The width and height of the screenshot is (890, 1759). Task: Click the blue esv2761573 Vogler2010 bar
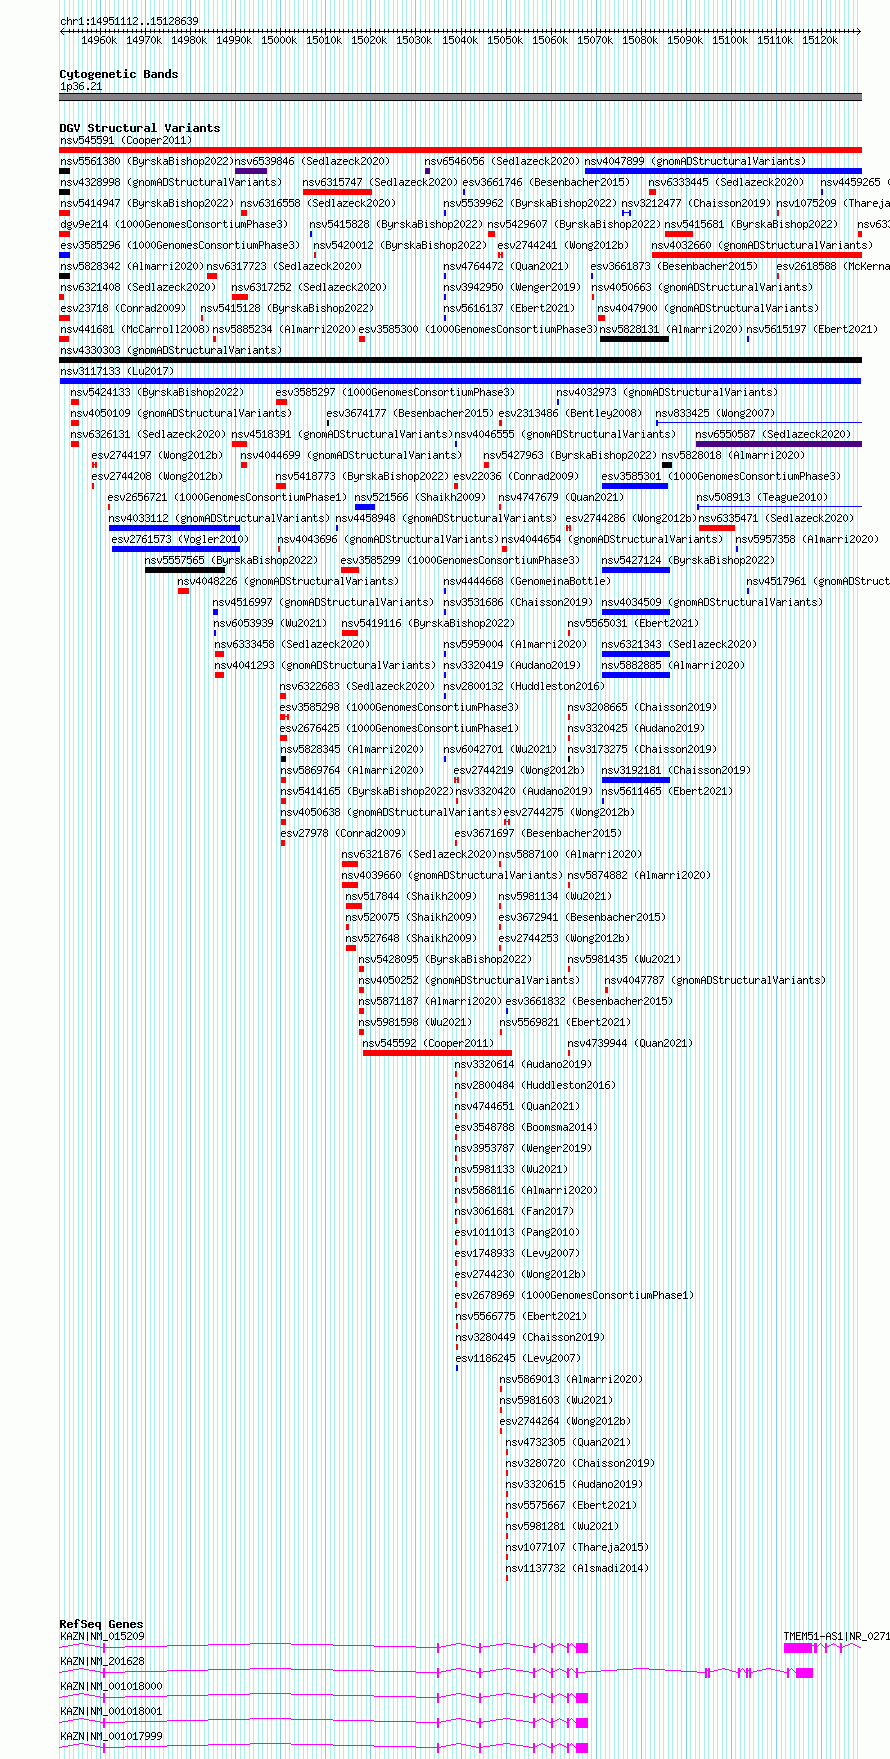pyautogui.click(x=176, y=549)
